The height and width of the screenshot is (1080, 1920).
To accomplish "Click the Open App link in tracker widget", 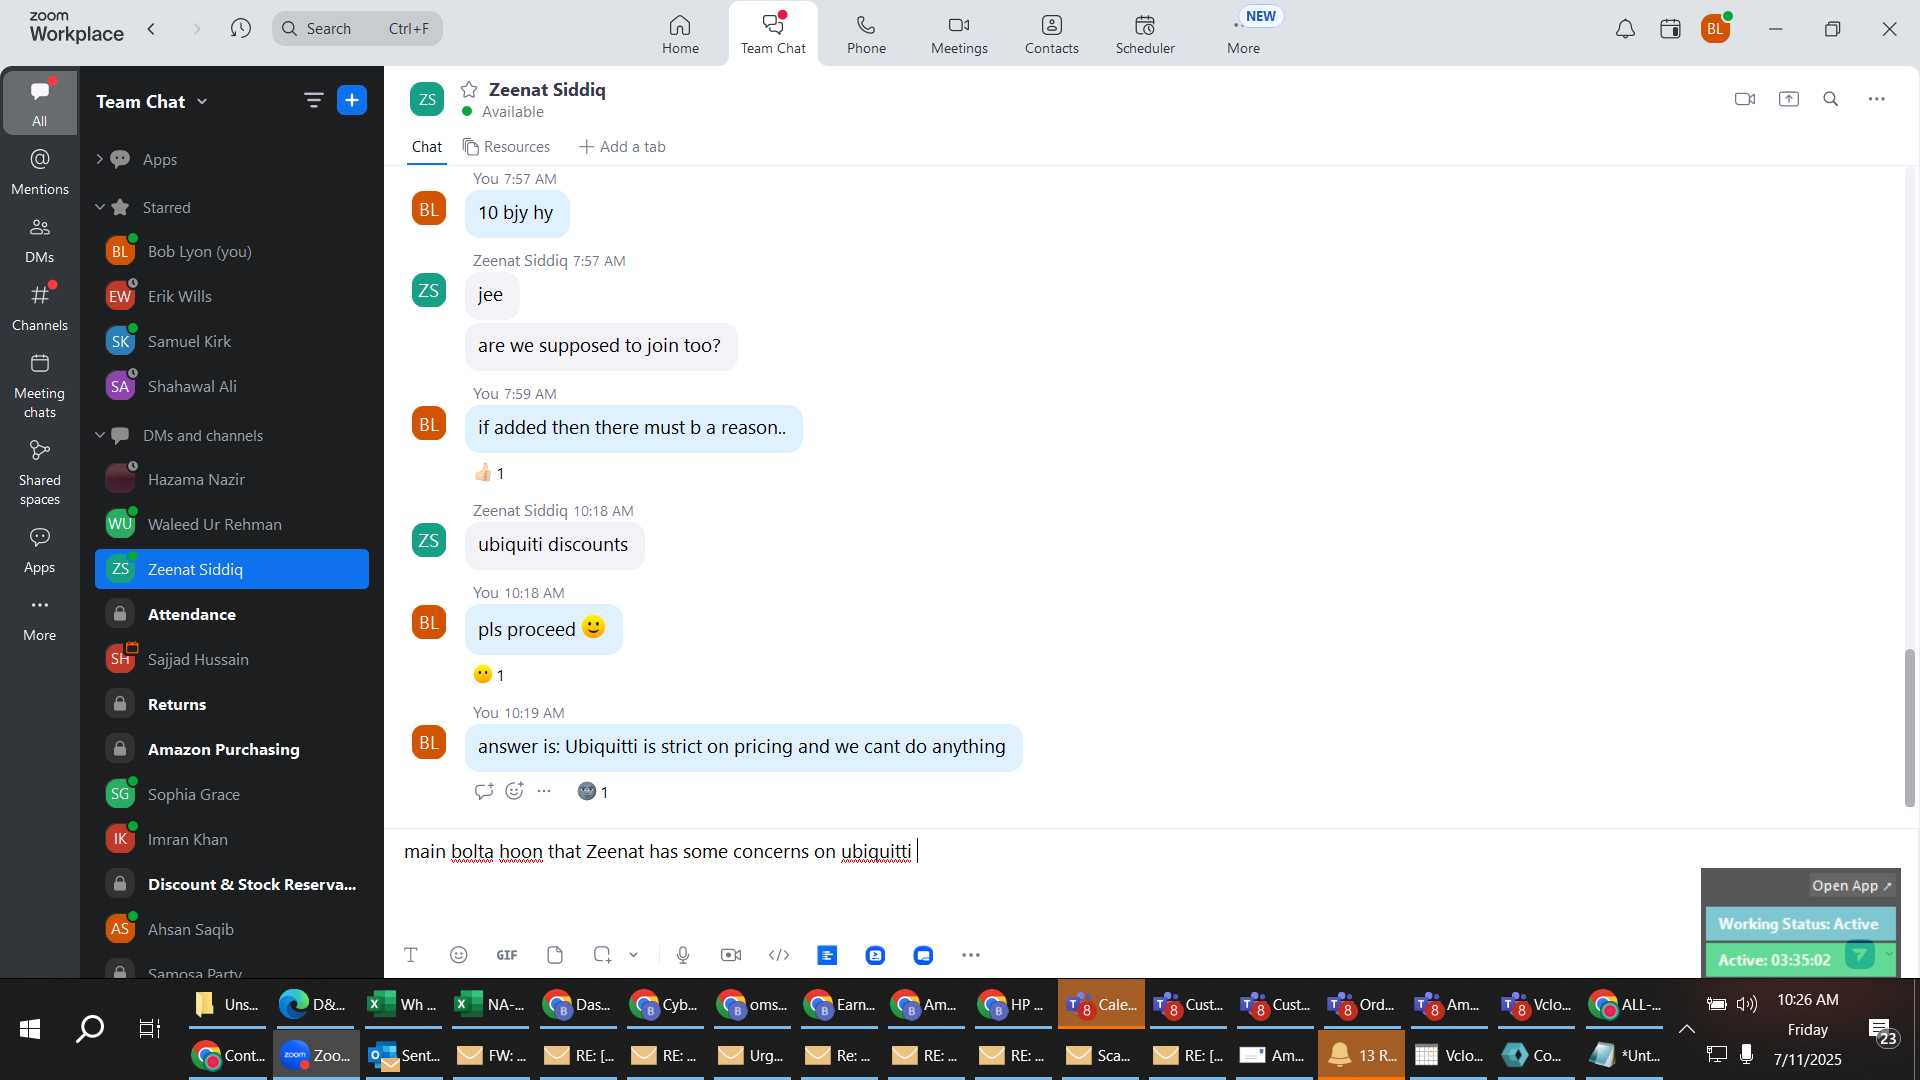I will point(1852,886).
